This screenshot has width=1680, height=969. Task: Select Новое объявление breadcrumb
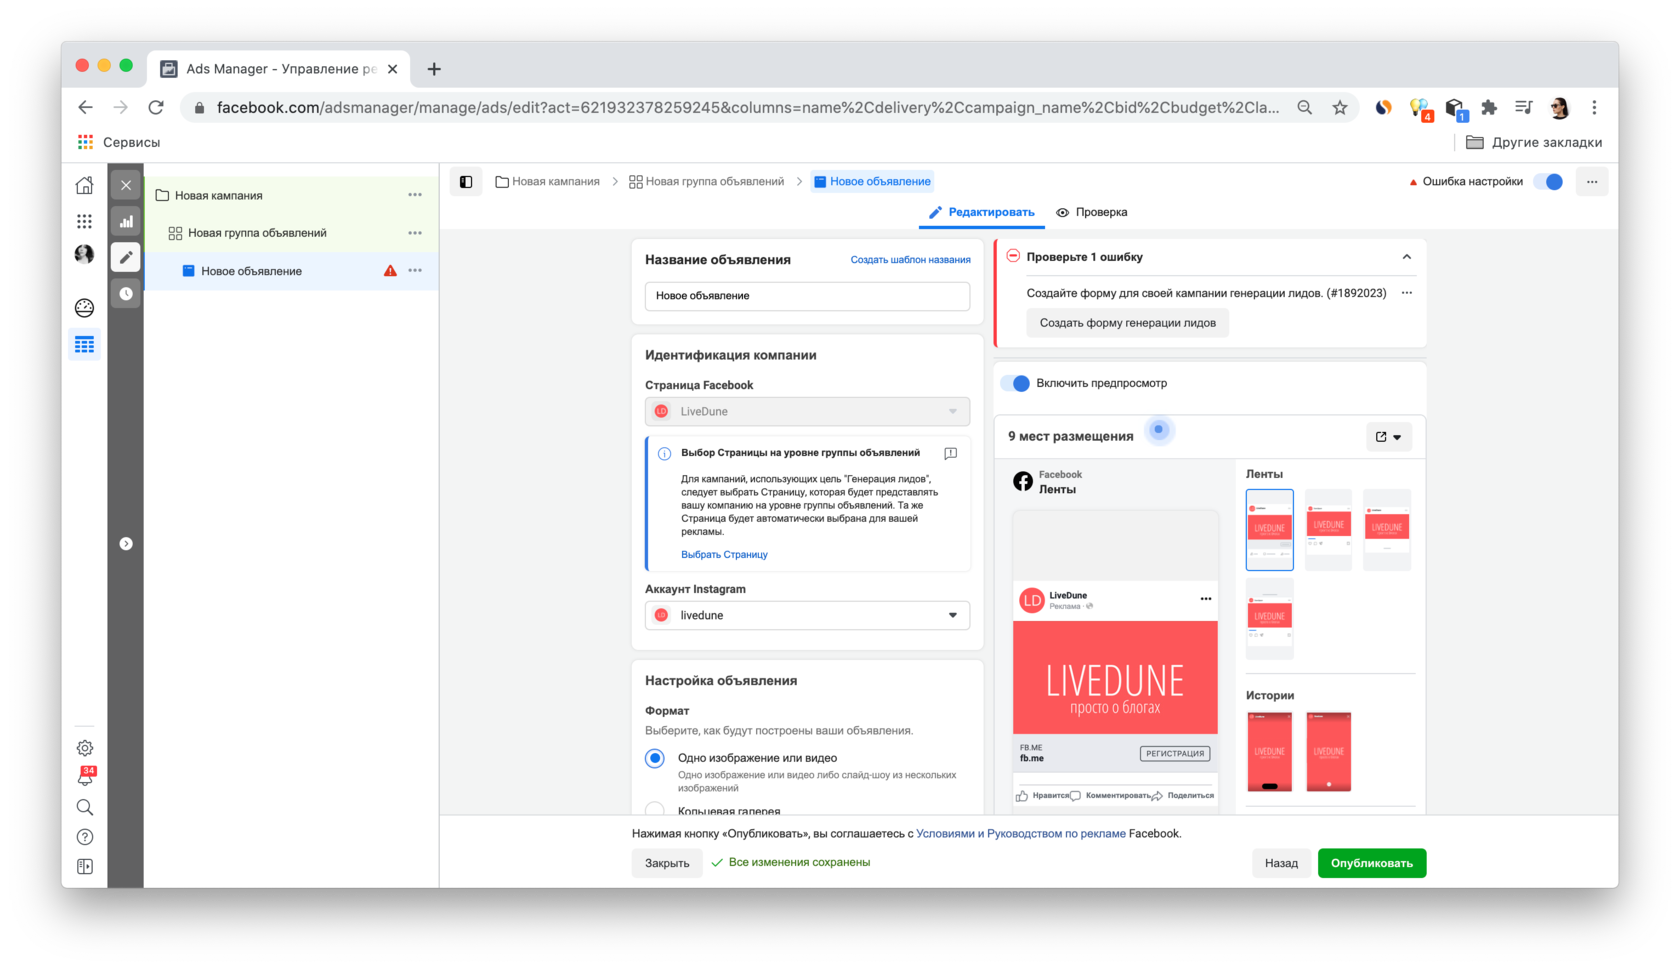872,182
